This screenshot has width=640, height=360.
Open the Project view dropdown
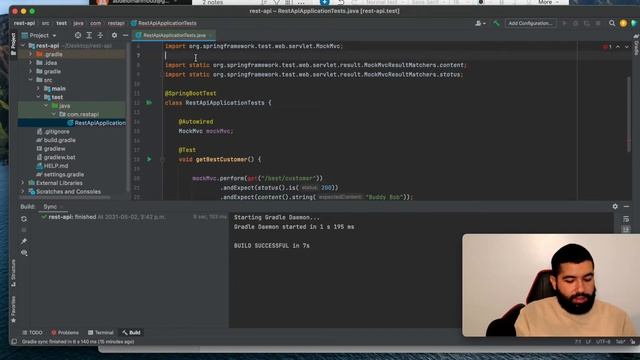pyautogui.click(x=39, y=36)
